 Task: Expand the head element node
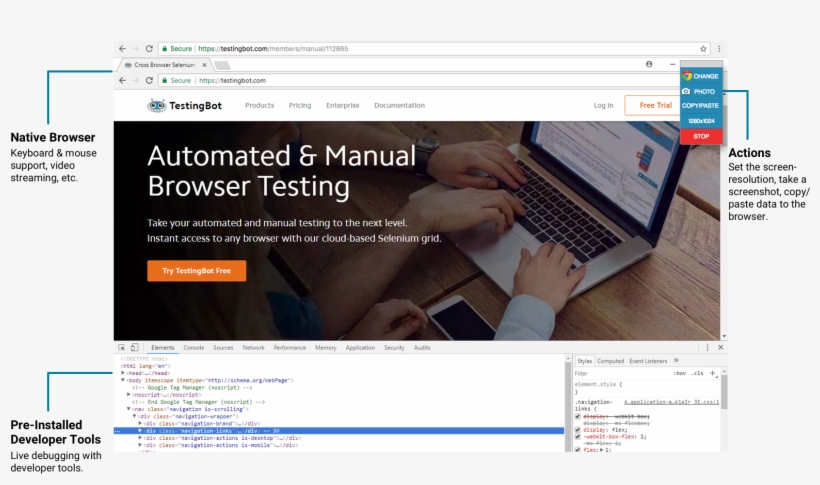(x=123, y=373)
